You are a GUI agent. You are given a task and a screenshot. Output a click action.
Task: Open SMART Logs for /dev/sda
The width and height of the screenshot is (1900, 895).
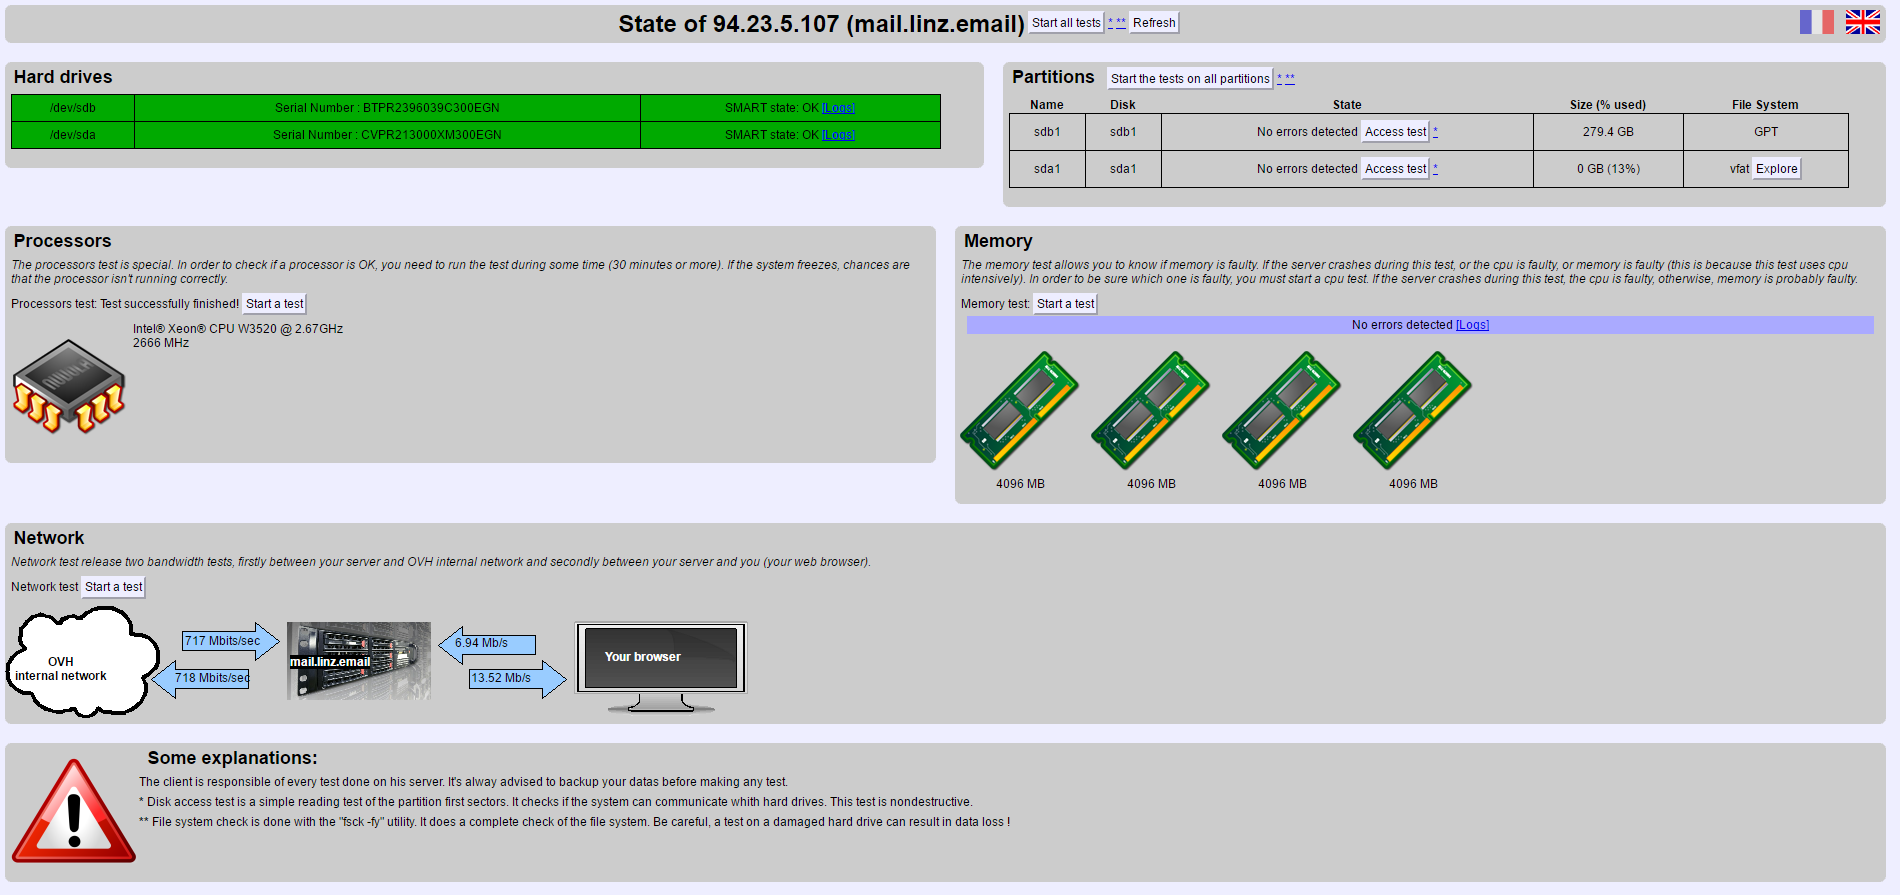point(838,135)
